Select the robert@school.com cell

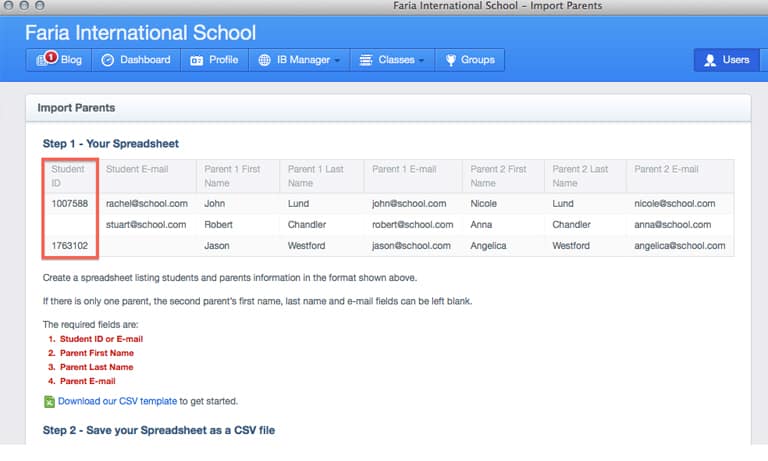click(x=412, y=225)
